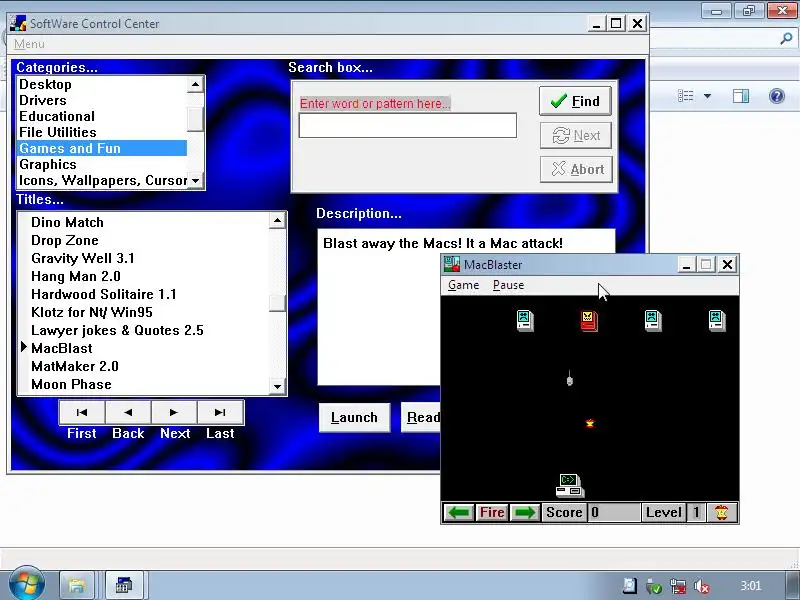Select the Games and Fun category

(x=102, y=148)
